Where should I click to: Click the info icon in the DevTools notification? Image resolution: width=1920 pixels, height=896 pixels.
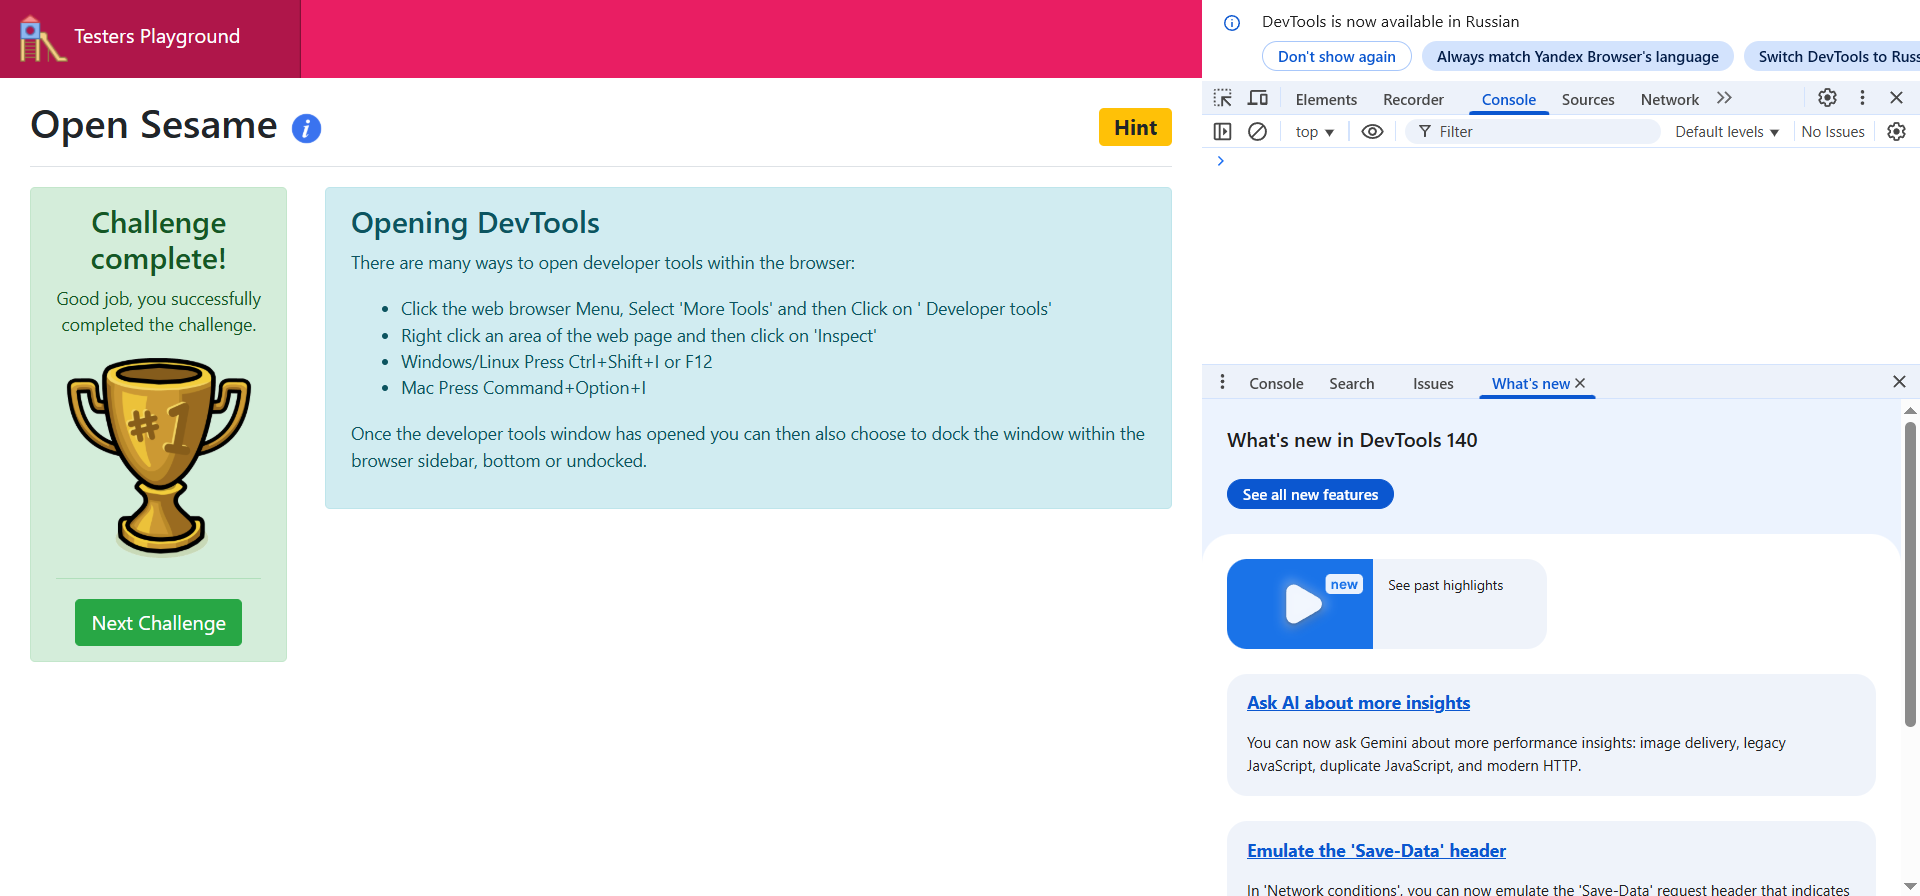1232,22
